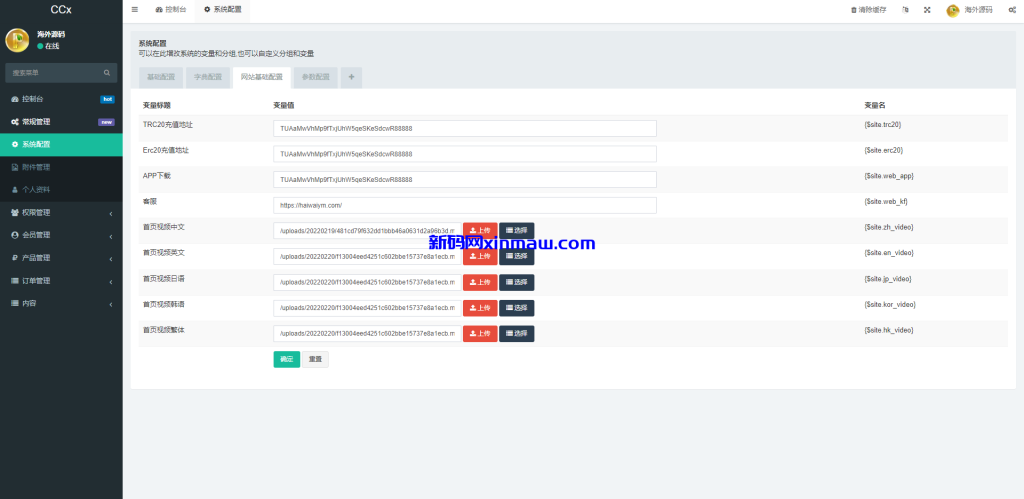Click the green 确定 submit button
This screenshot has width=1024, height=499.
pyautogui.click(x=286, y=359)
